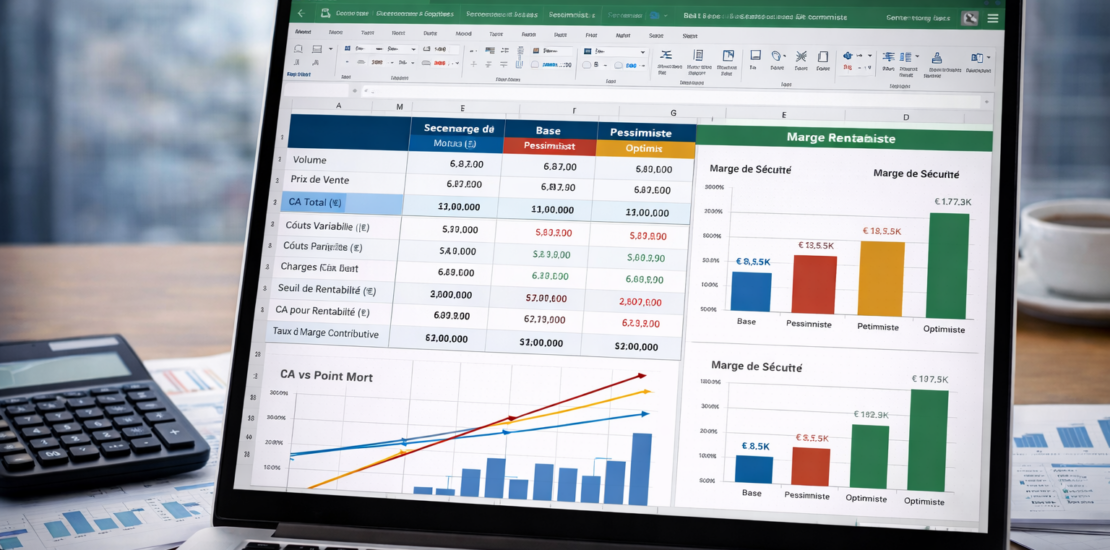Viewport: 1110px width, 550px height.
Task: Select the CA Total (€) row label
Action: pyautogui.click(x=315, y=202)
